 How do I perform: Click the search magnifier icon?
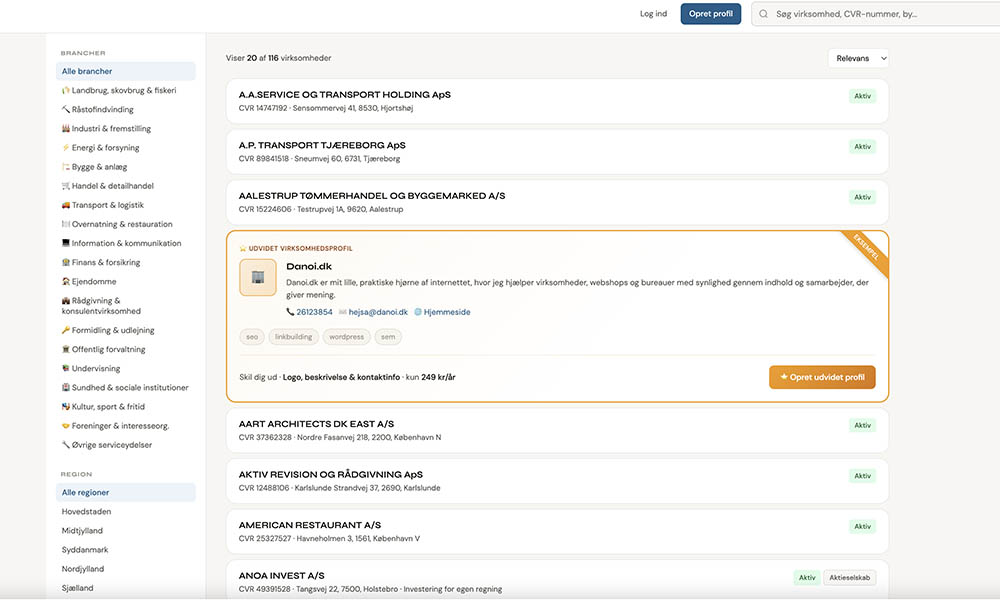point(765,14)
